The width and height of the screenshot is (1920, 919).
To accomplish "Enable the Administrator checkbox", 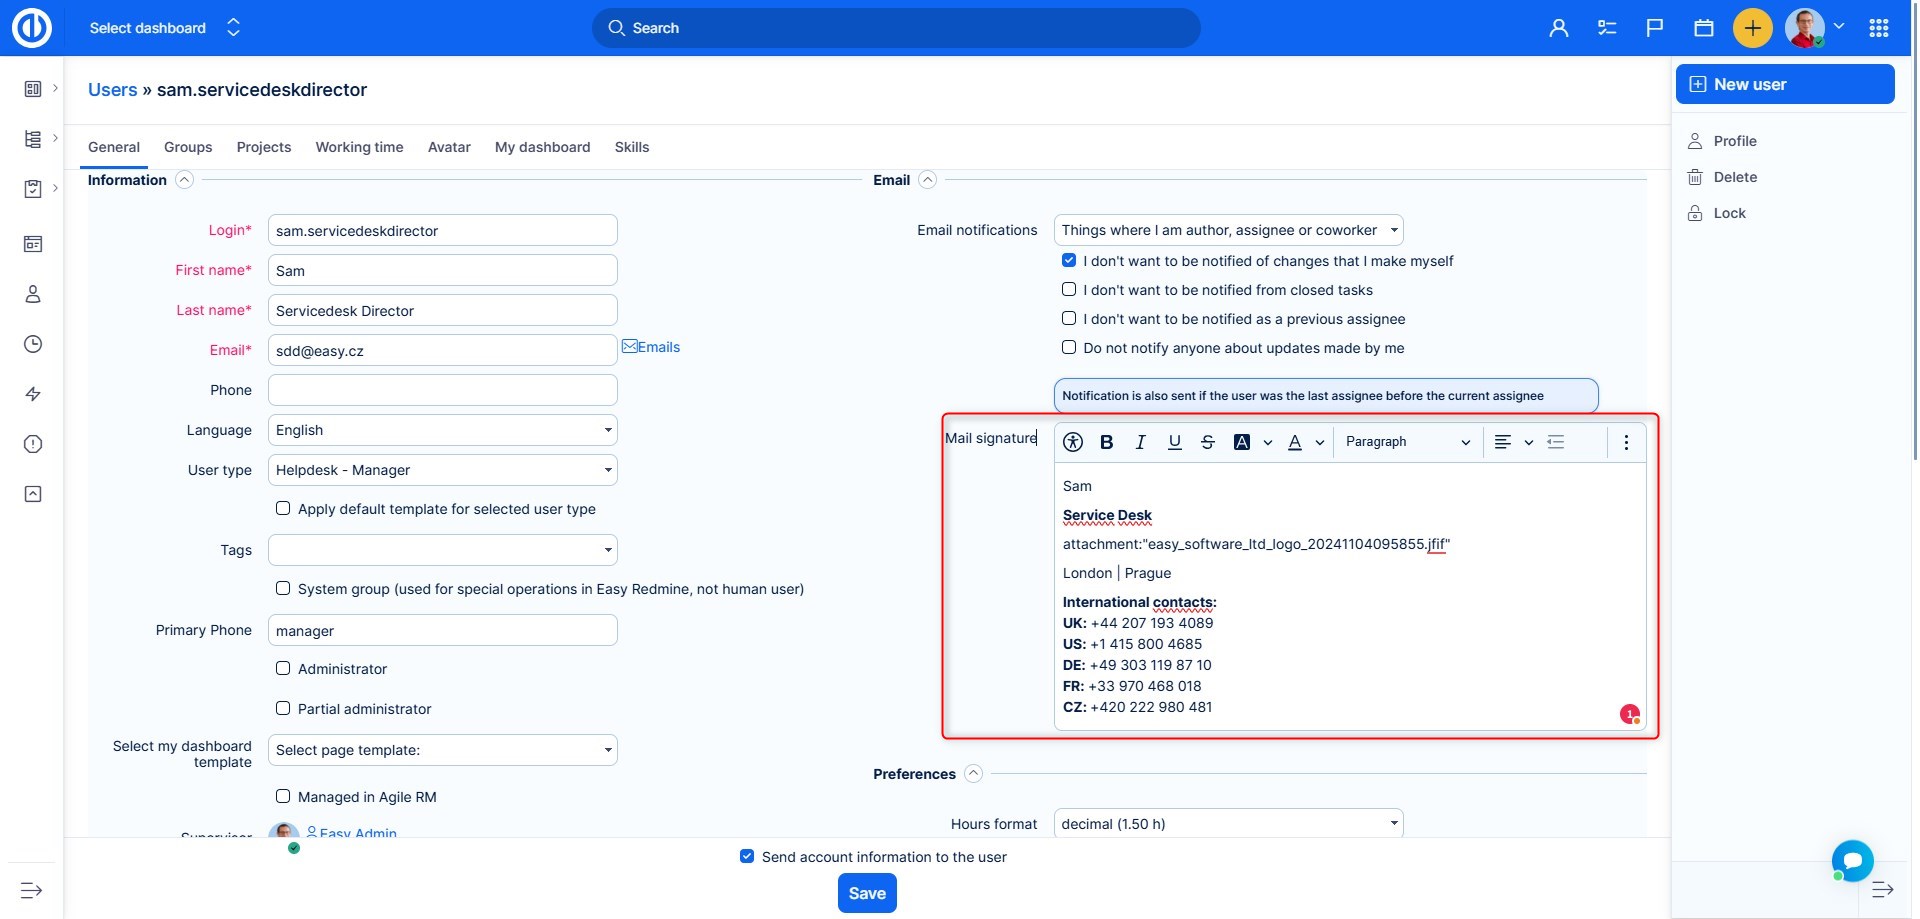I will click(x=283, y=668).
